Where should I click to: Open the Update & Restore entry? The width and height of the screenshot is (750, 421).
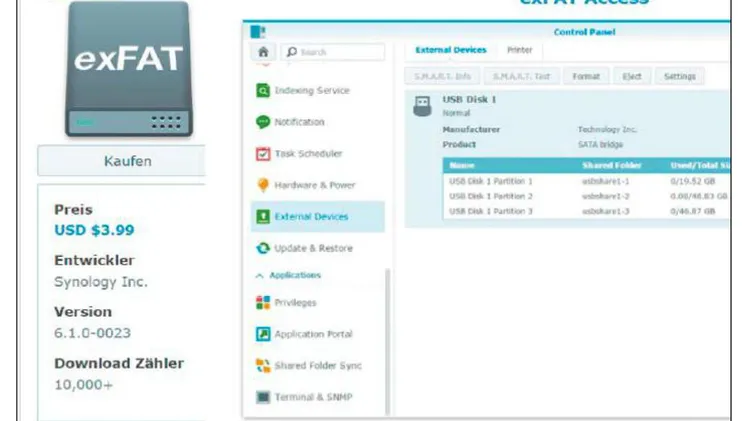tap(313, 248)
